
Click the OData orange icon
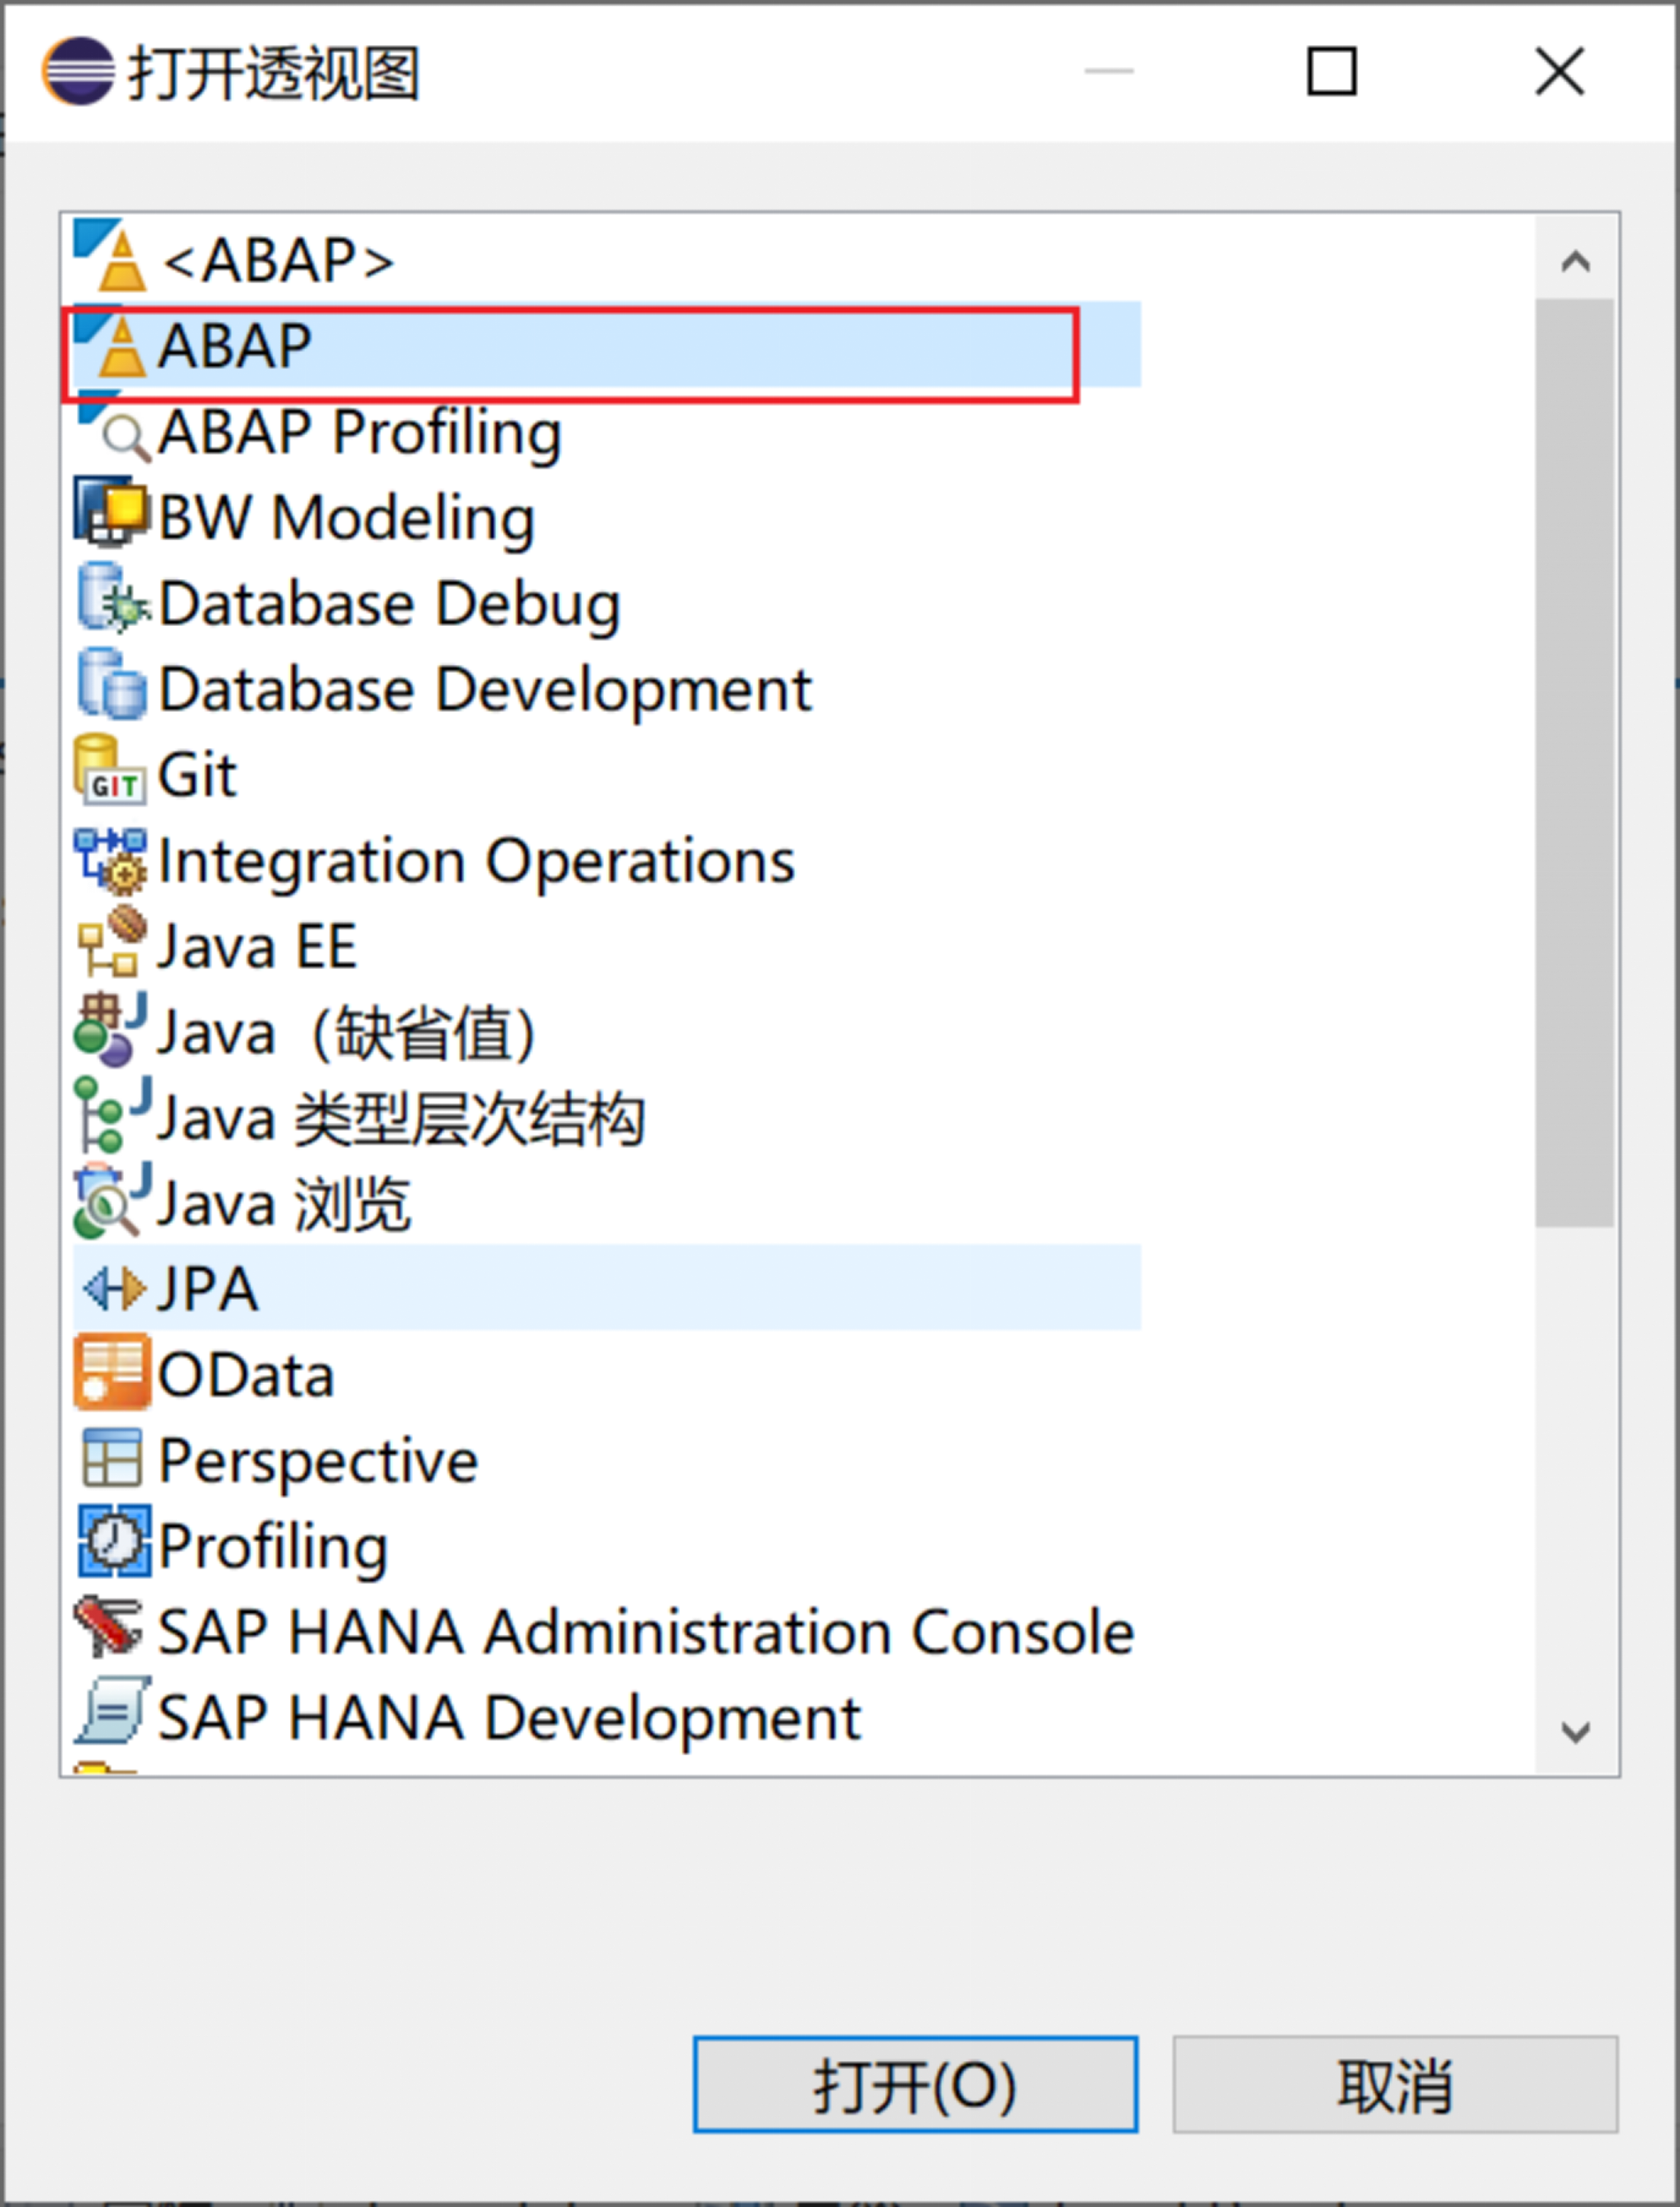pos(112,1371)
